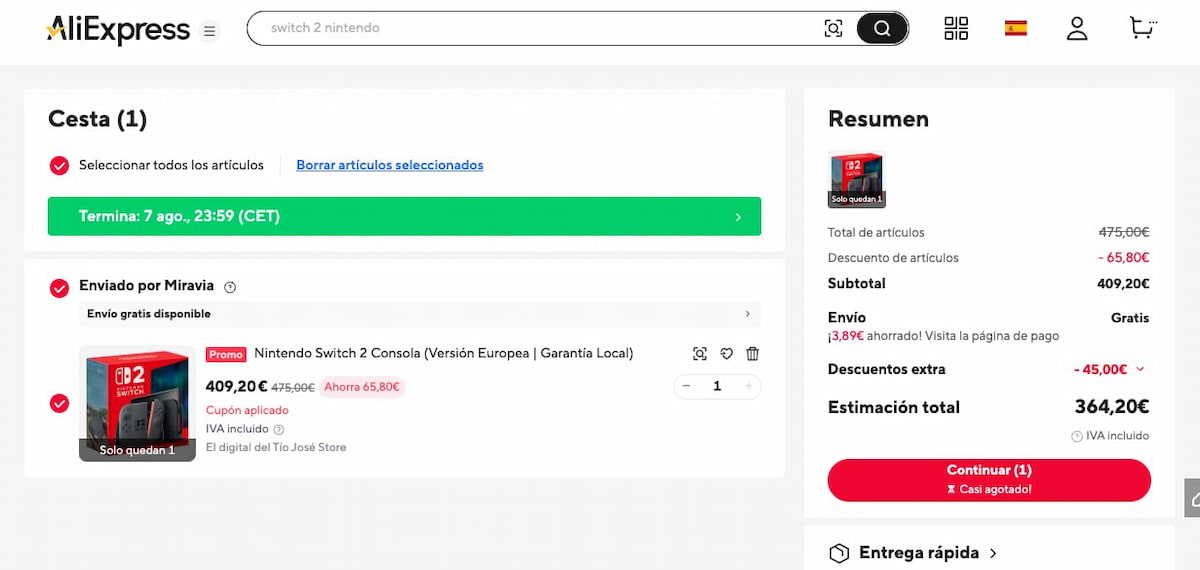Toggle the Nintendo Switch 2 item checkbox

click(x=59, y=403)
